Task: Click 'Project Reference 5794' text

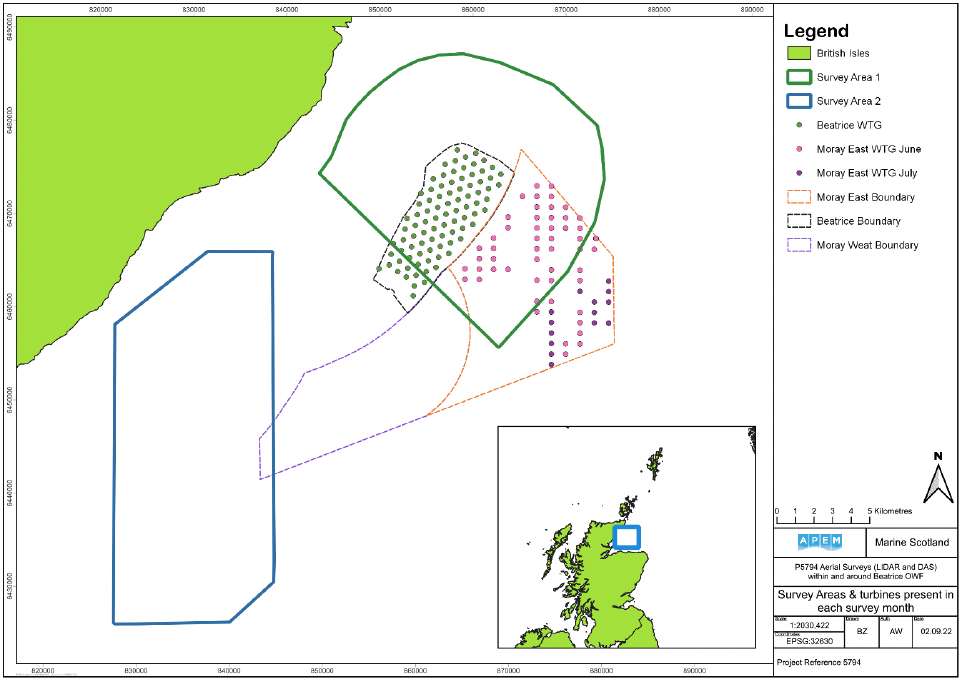Action: pos(818,662)
